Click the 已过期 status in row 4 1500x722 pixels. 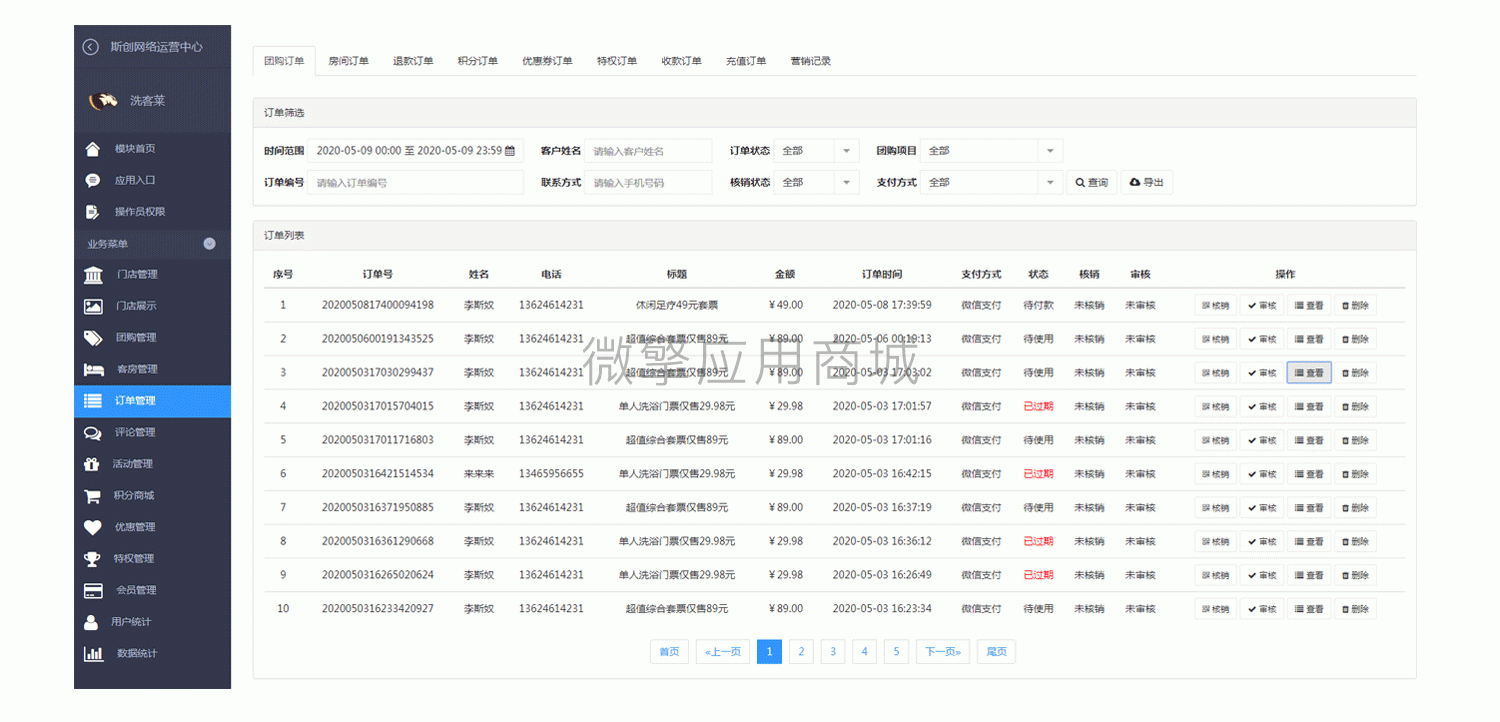(x=1038, y=407)
